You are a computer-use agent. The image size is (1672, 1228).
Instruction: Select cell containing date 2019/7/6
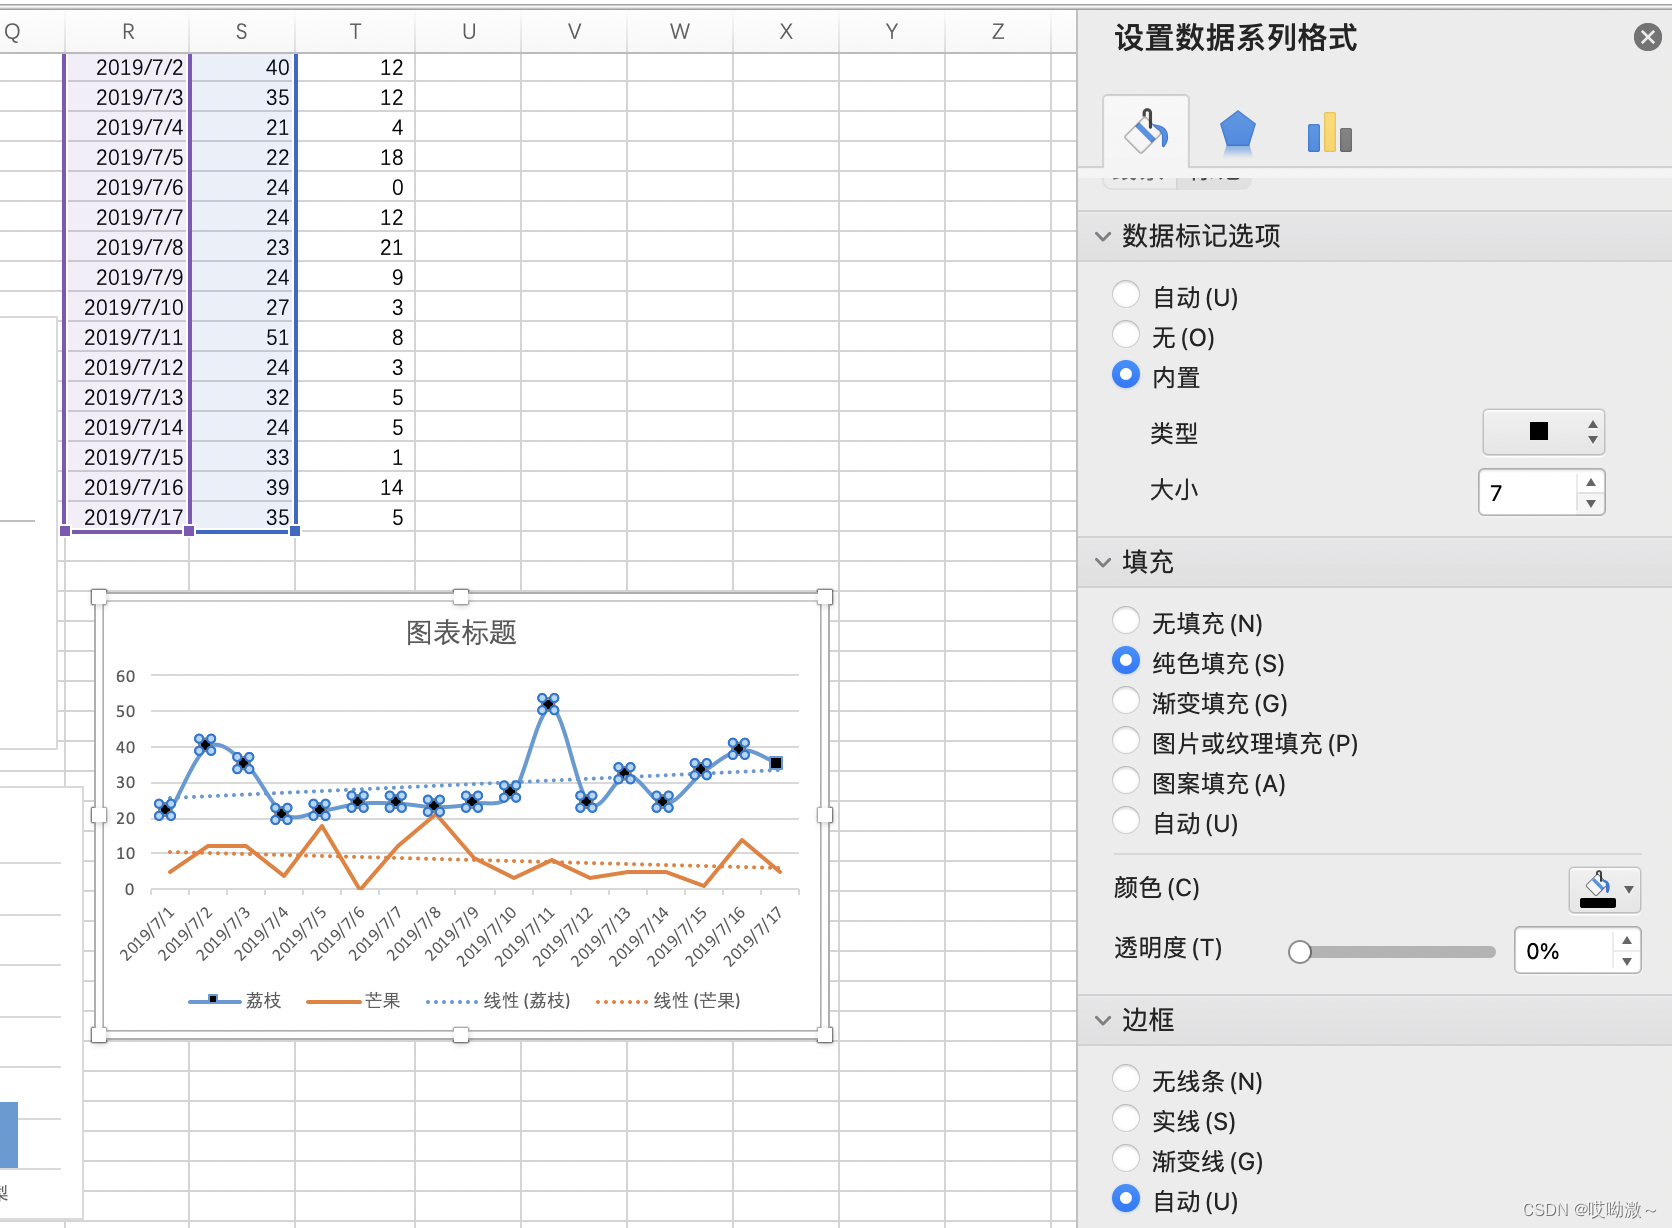(128, 187)
